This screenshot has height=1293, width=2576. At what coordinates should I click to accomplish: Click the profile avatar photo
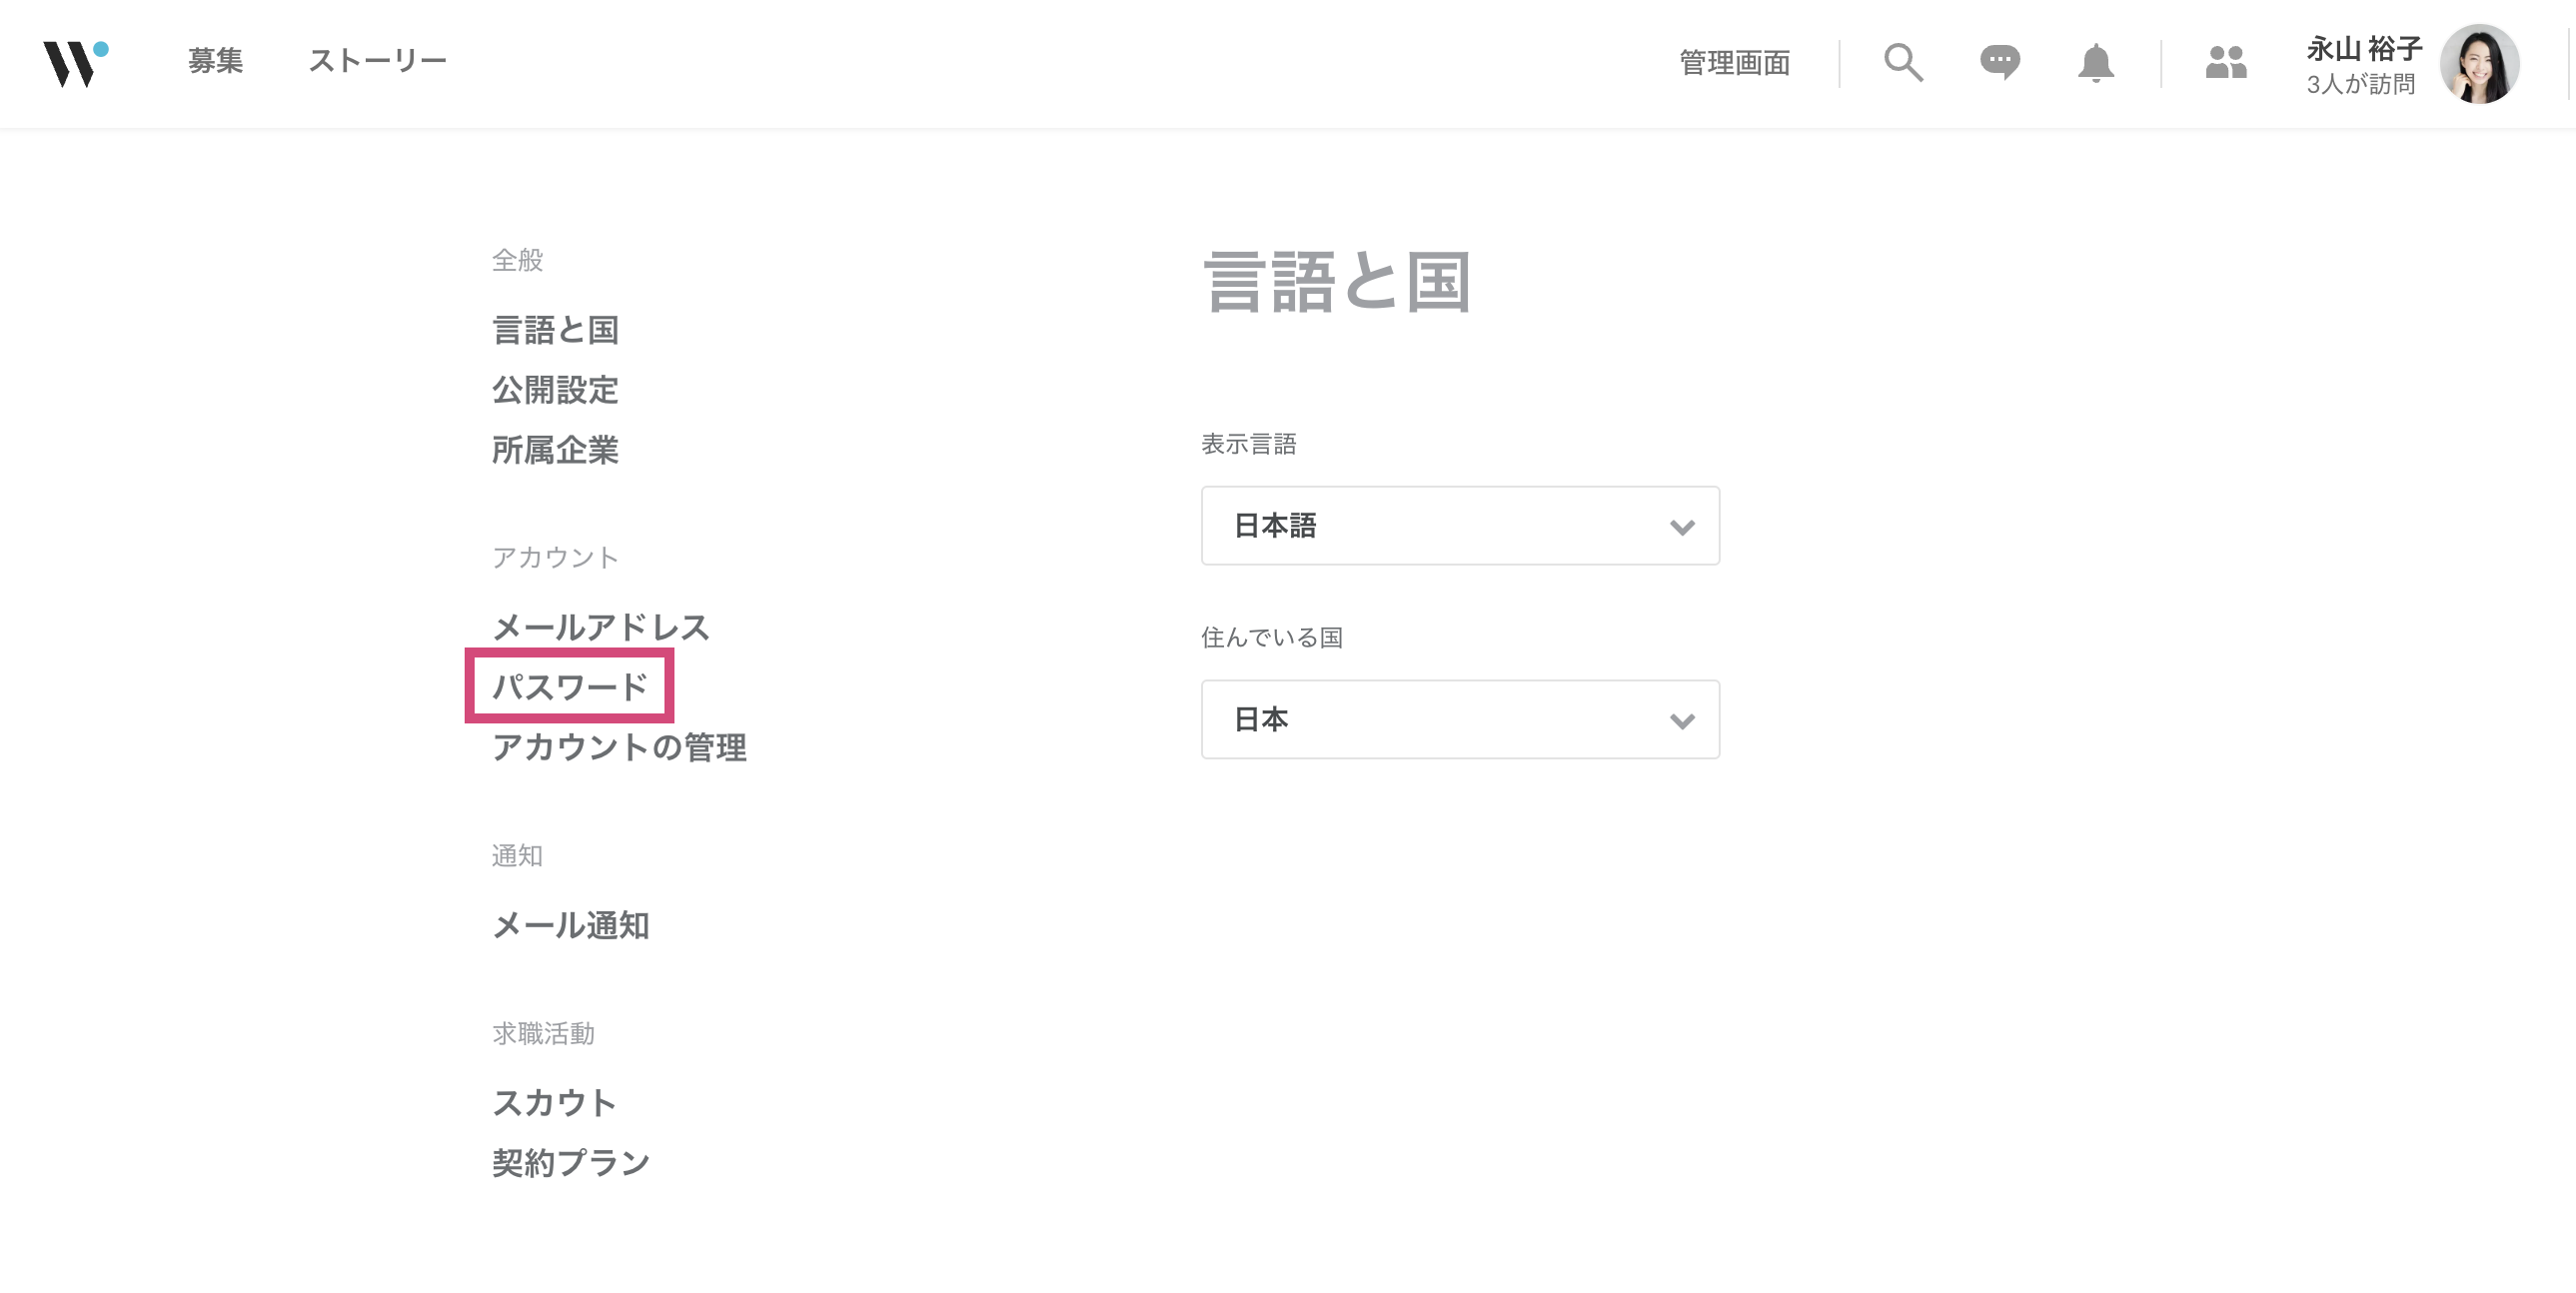point(2479,64)
